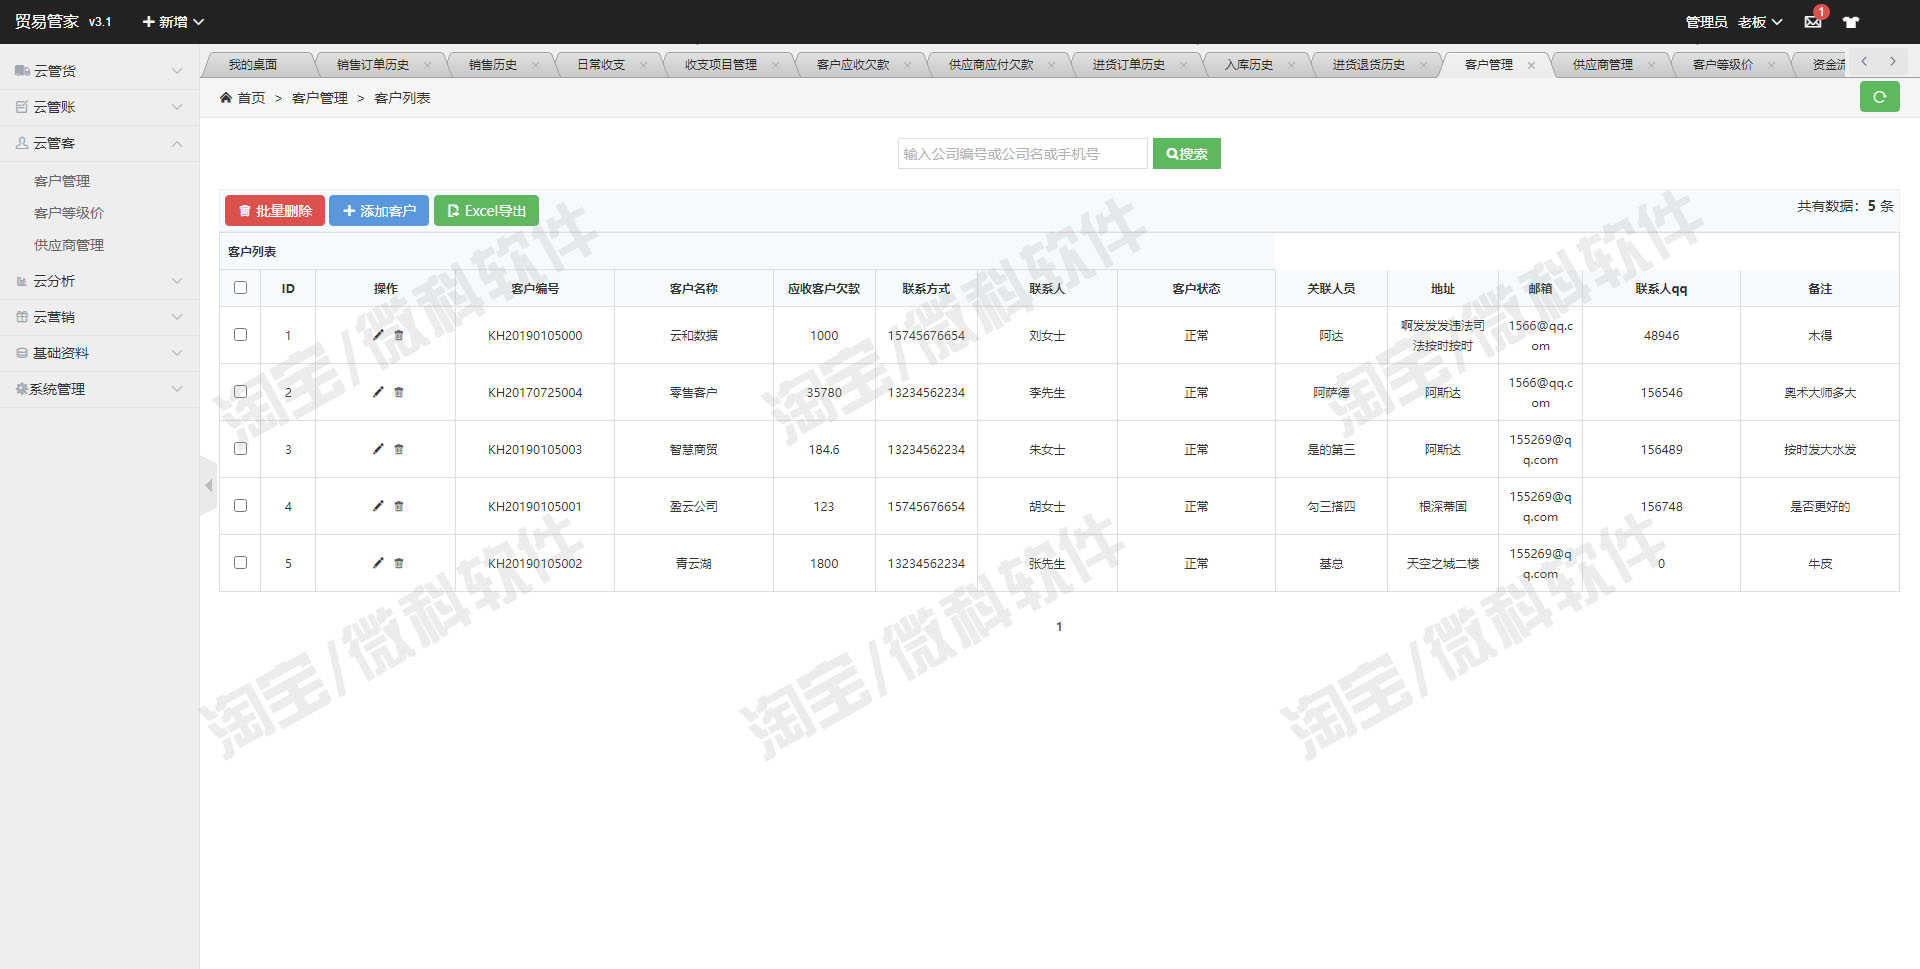Delete customer 云和数据 with trash icon

click(x=399, y=335)
